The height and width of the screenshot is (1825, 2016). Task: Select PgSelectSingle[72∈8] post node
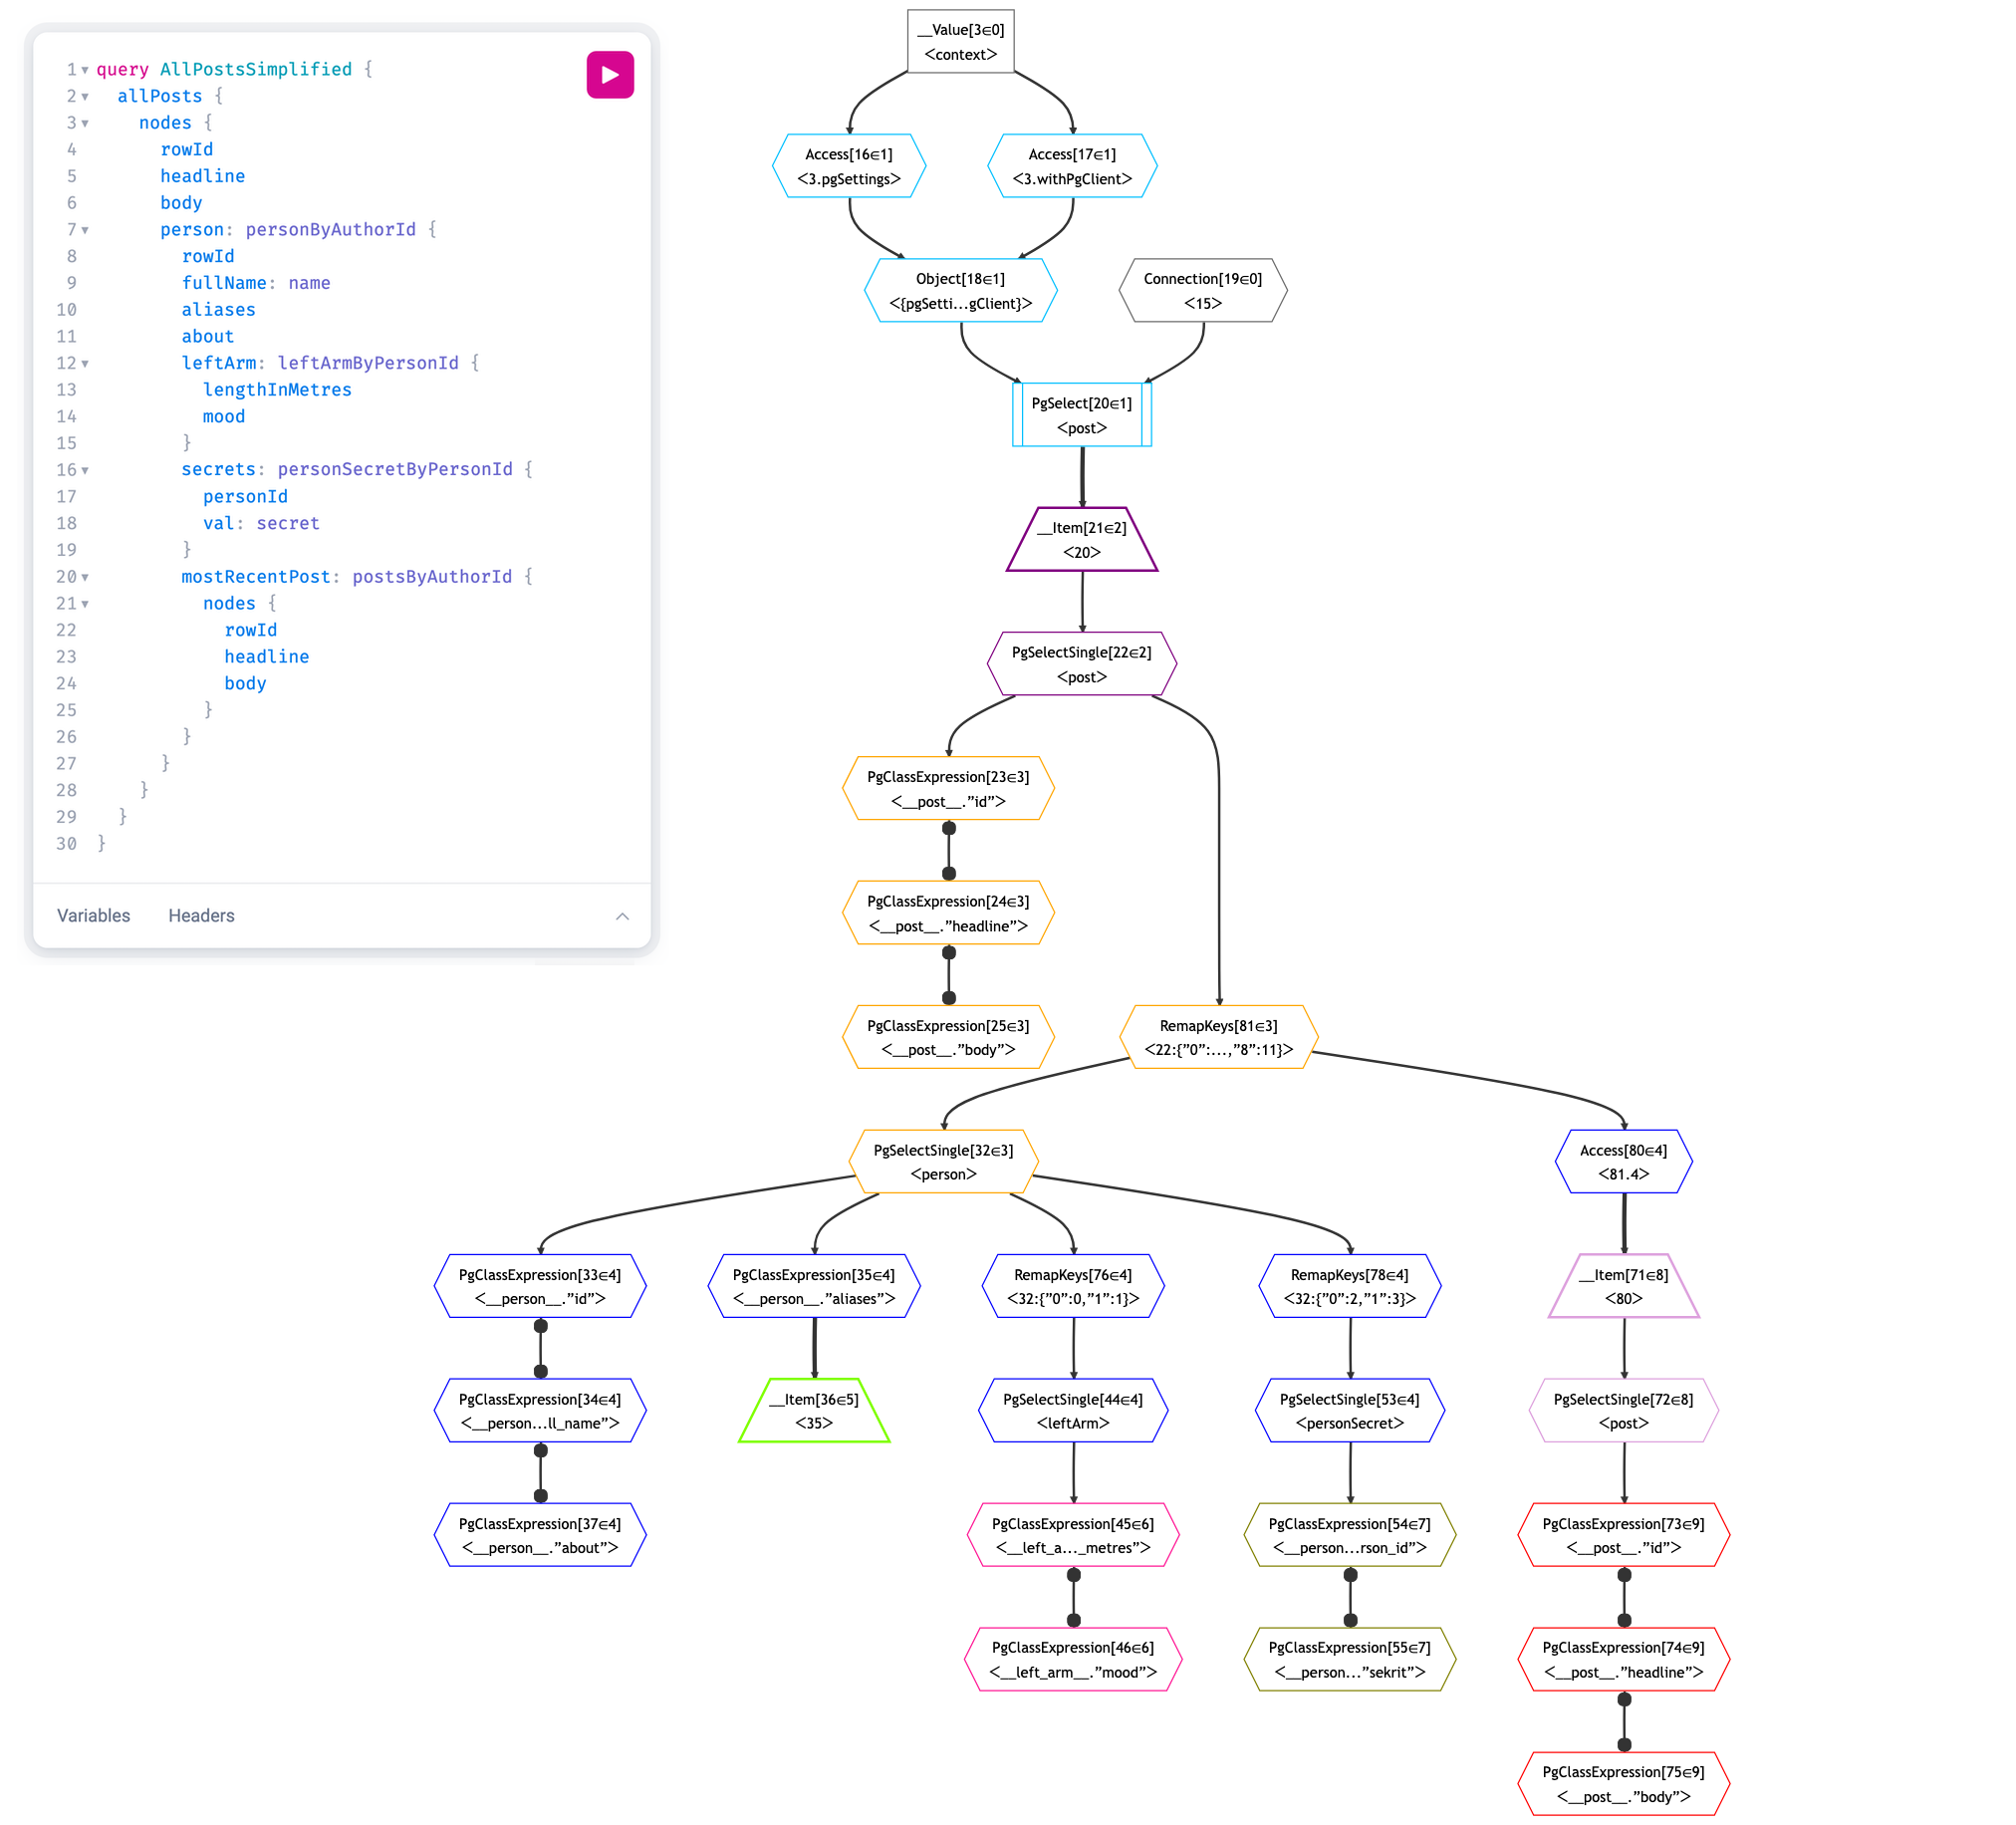pyautogui.click(x=1624, y=1411)
